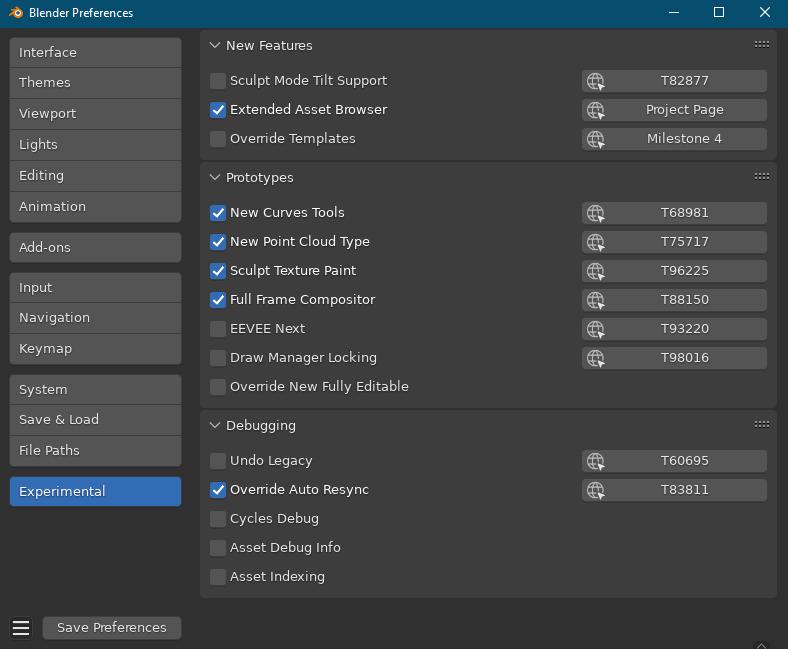Open the hamburger preferences menu
This screenshot has width=788, height=649.
21,628
